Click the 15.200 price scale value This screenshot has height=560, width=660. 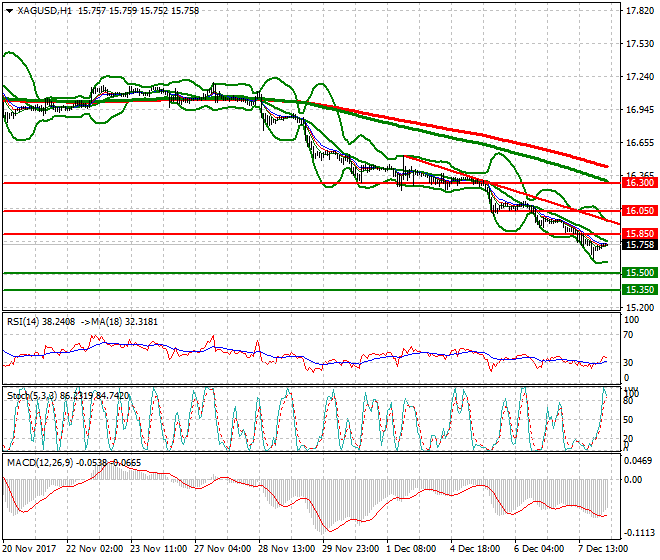pos(640,307)
